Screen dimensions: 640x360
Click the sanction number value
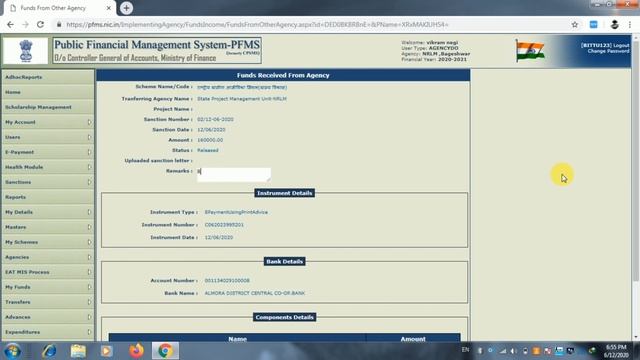coord(215,119)
